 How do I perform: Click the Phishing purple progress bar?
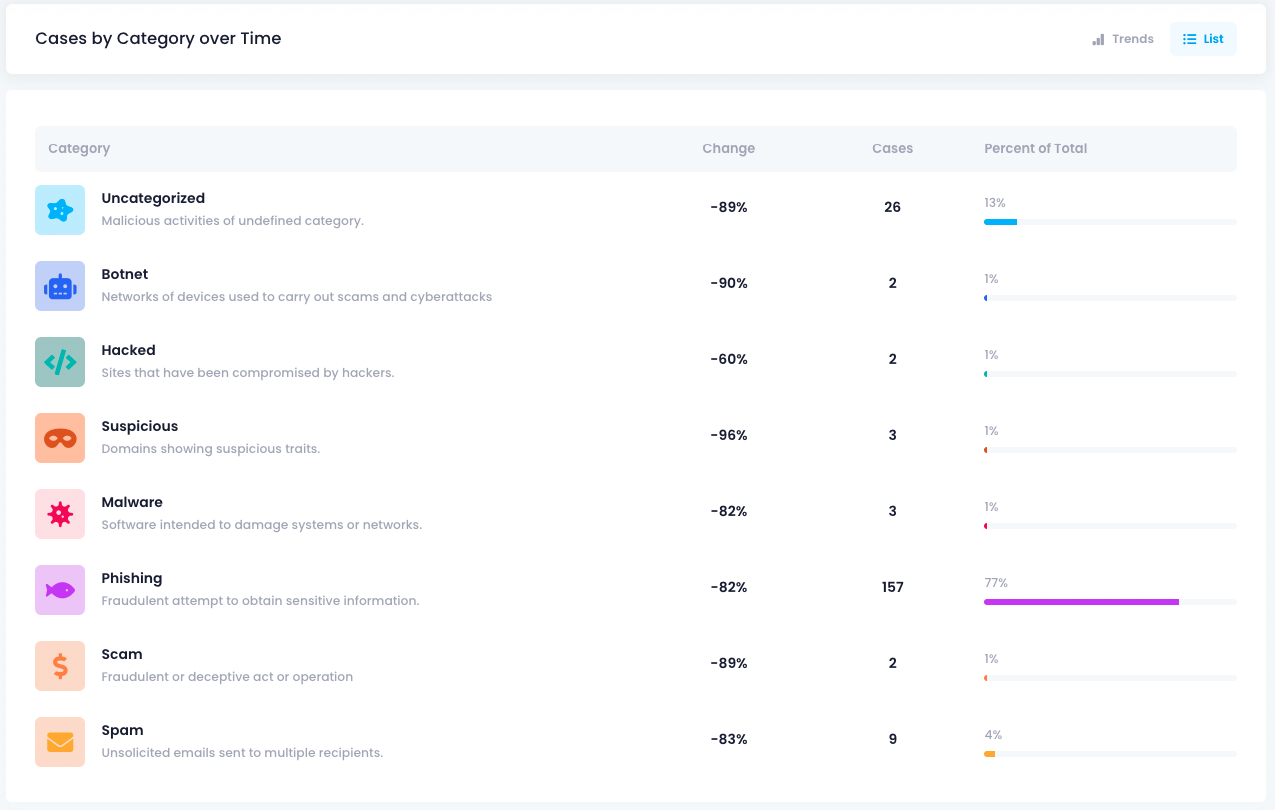(x=1081, y=602)
